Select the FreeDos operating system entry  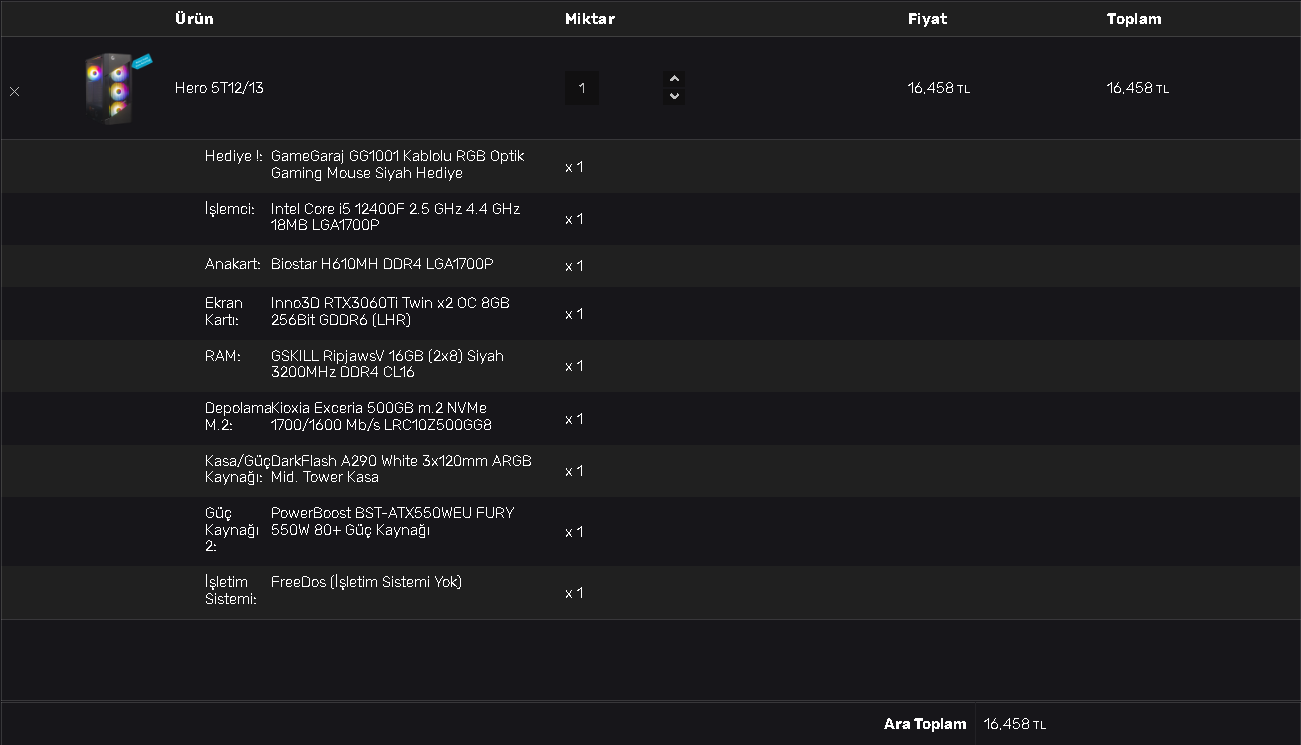[366, 582]
